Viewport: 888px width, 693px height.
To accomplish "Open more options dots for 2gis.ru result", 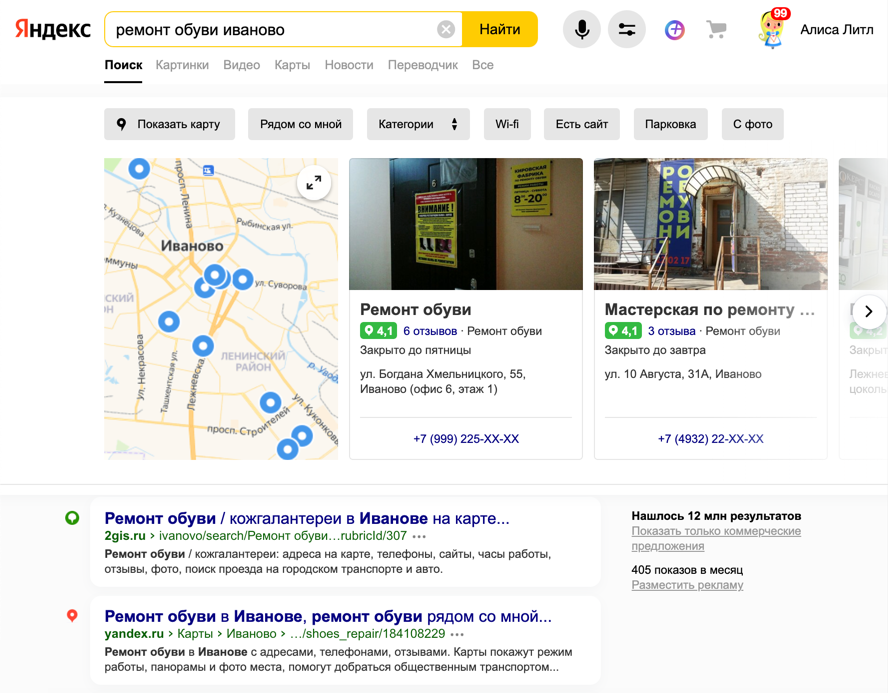I will click(x=419, y=536).
